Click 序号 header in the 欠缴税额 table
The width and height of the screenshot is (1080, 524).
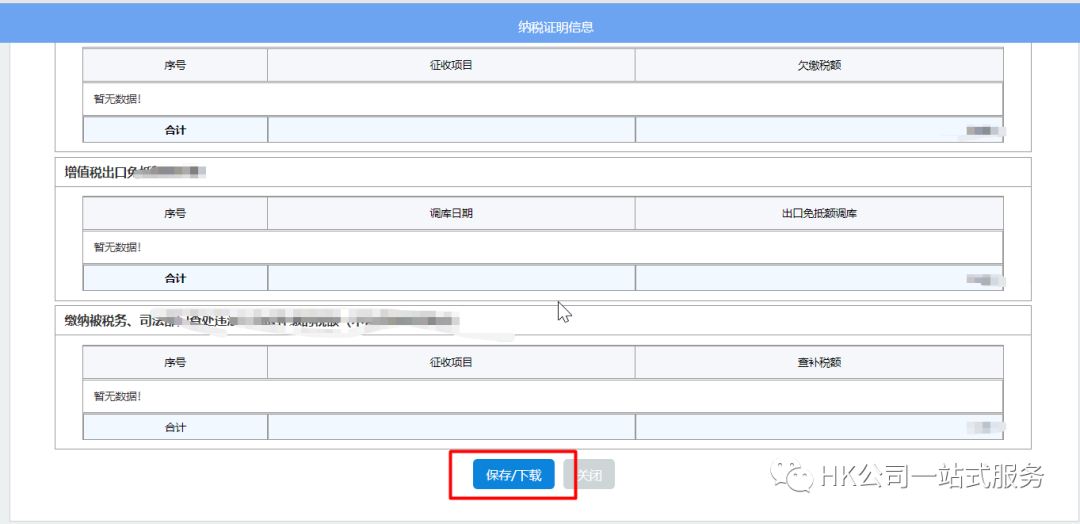point(175,65)
